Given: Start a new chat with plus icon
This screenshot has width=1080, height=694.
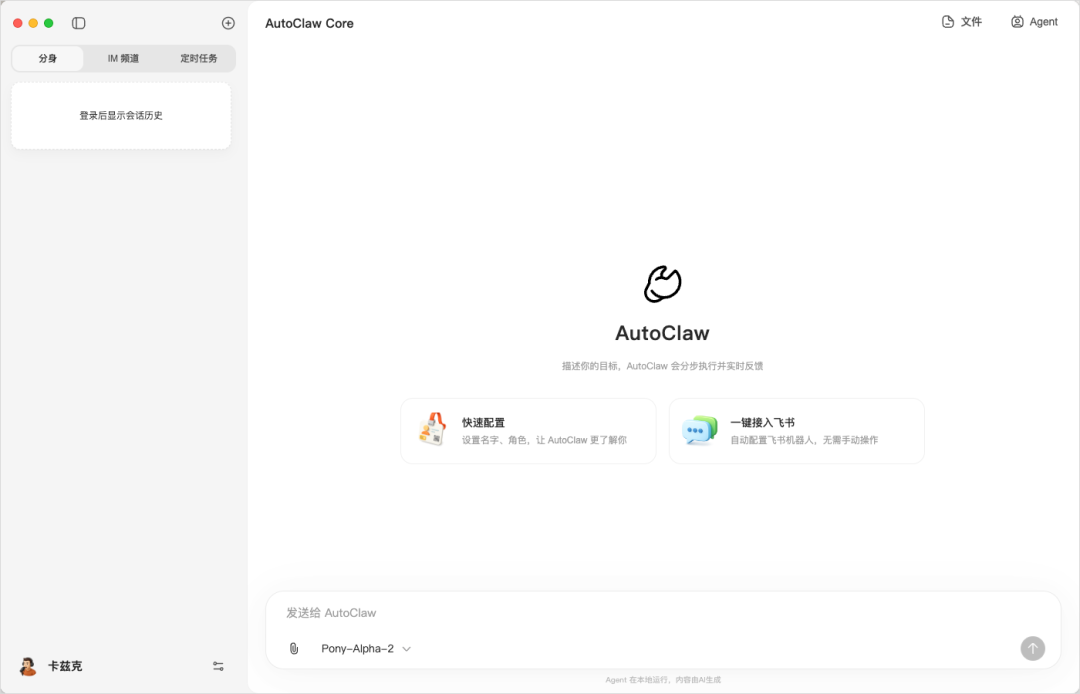Looking at the screenshot, I should point(228,23).
